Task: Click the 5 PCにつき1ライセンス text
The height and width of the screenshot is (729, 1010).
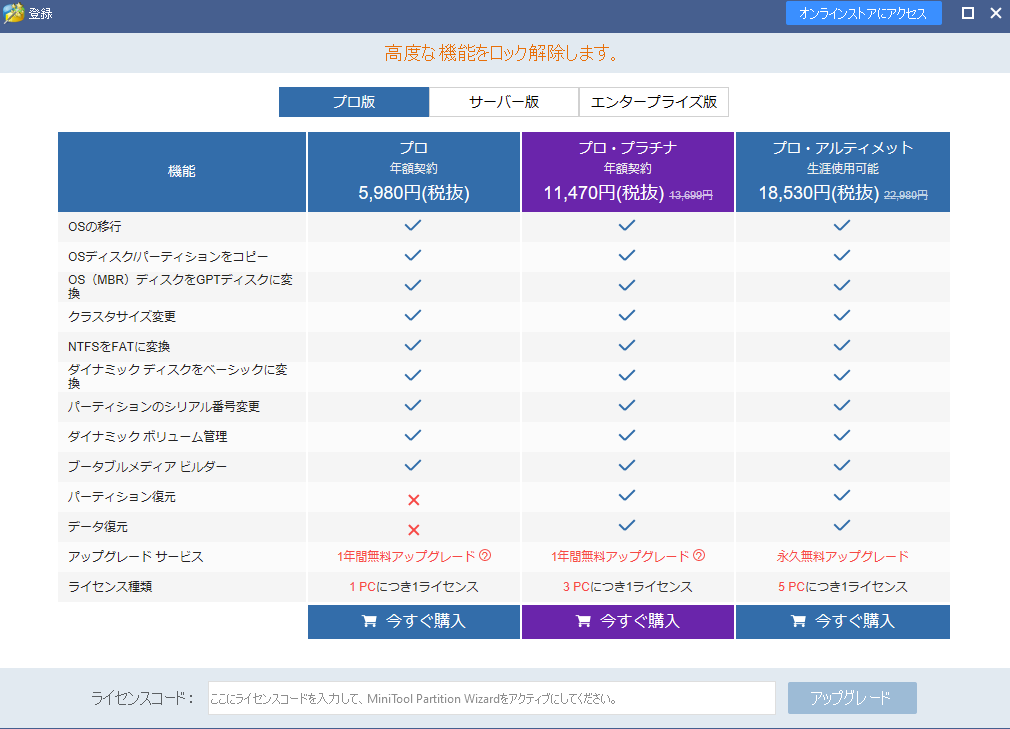Action: coord(843,587)
